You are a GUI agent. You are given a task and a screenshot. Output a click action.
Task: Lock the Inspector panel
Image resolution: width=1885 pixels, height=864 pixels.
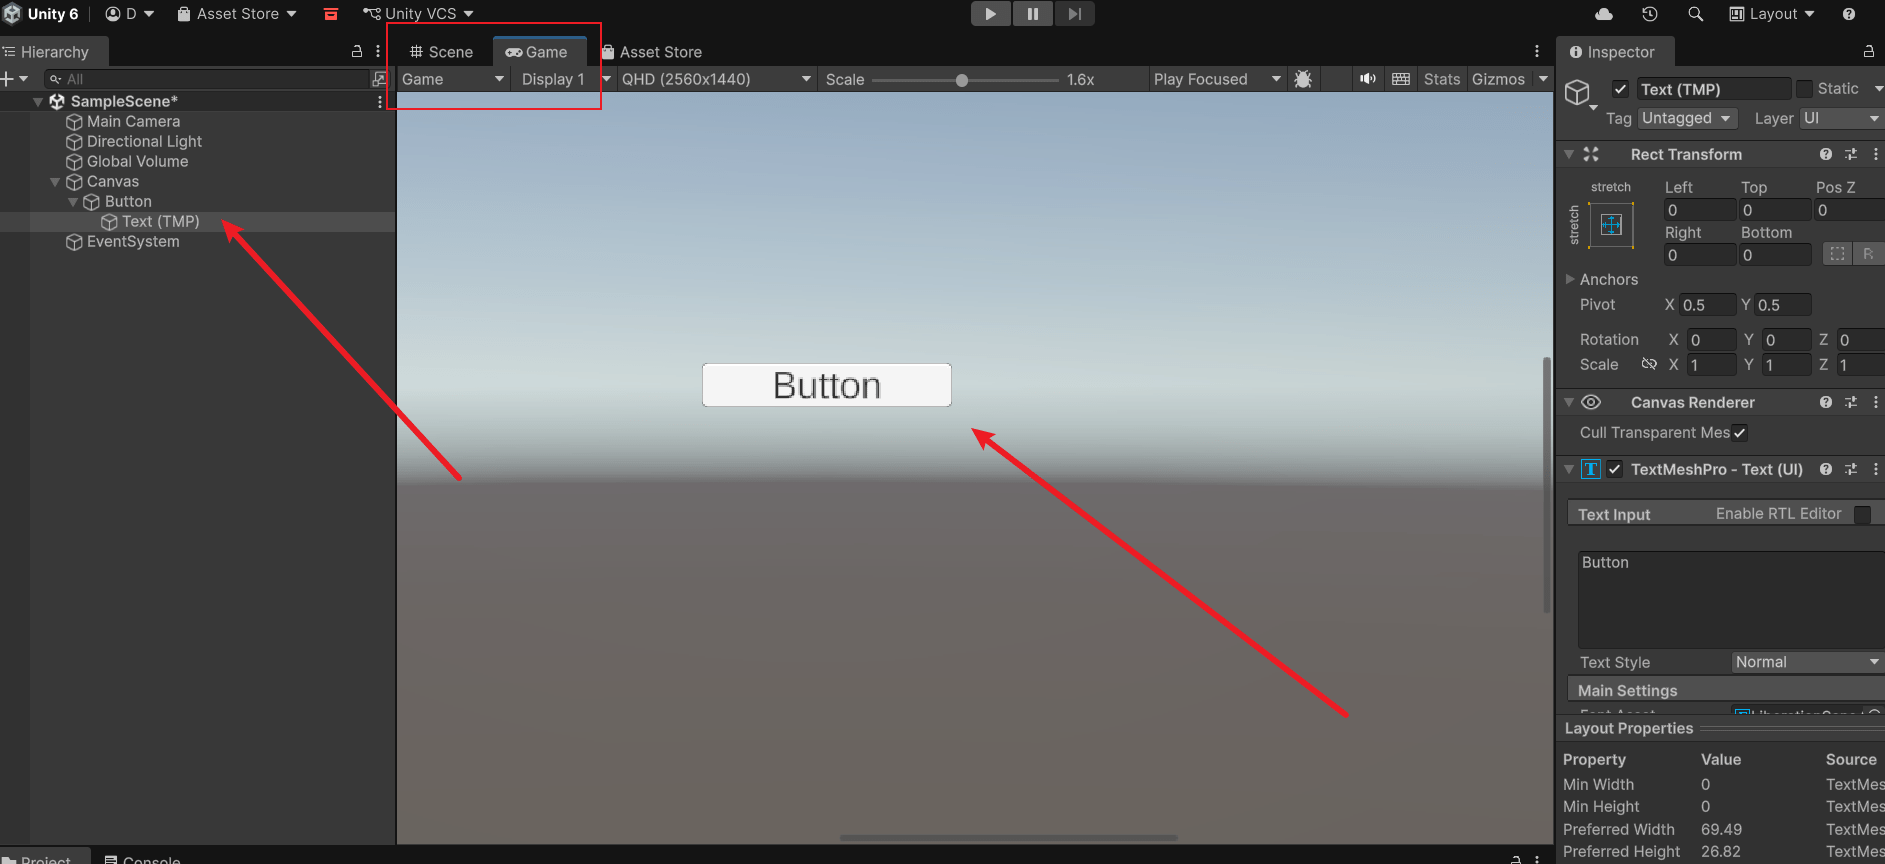[1868, 52]
